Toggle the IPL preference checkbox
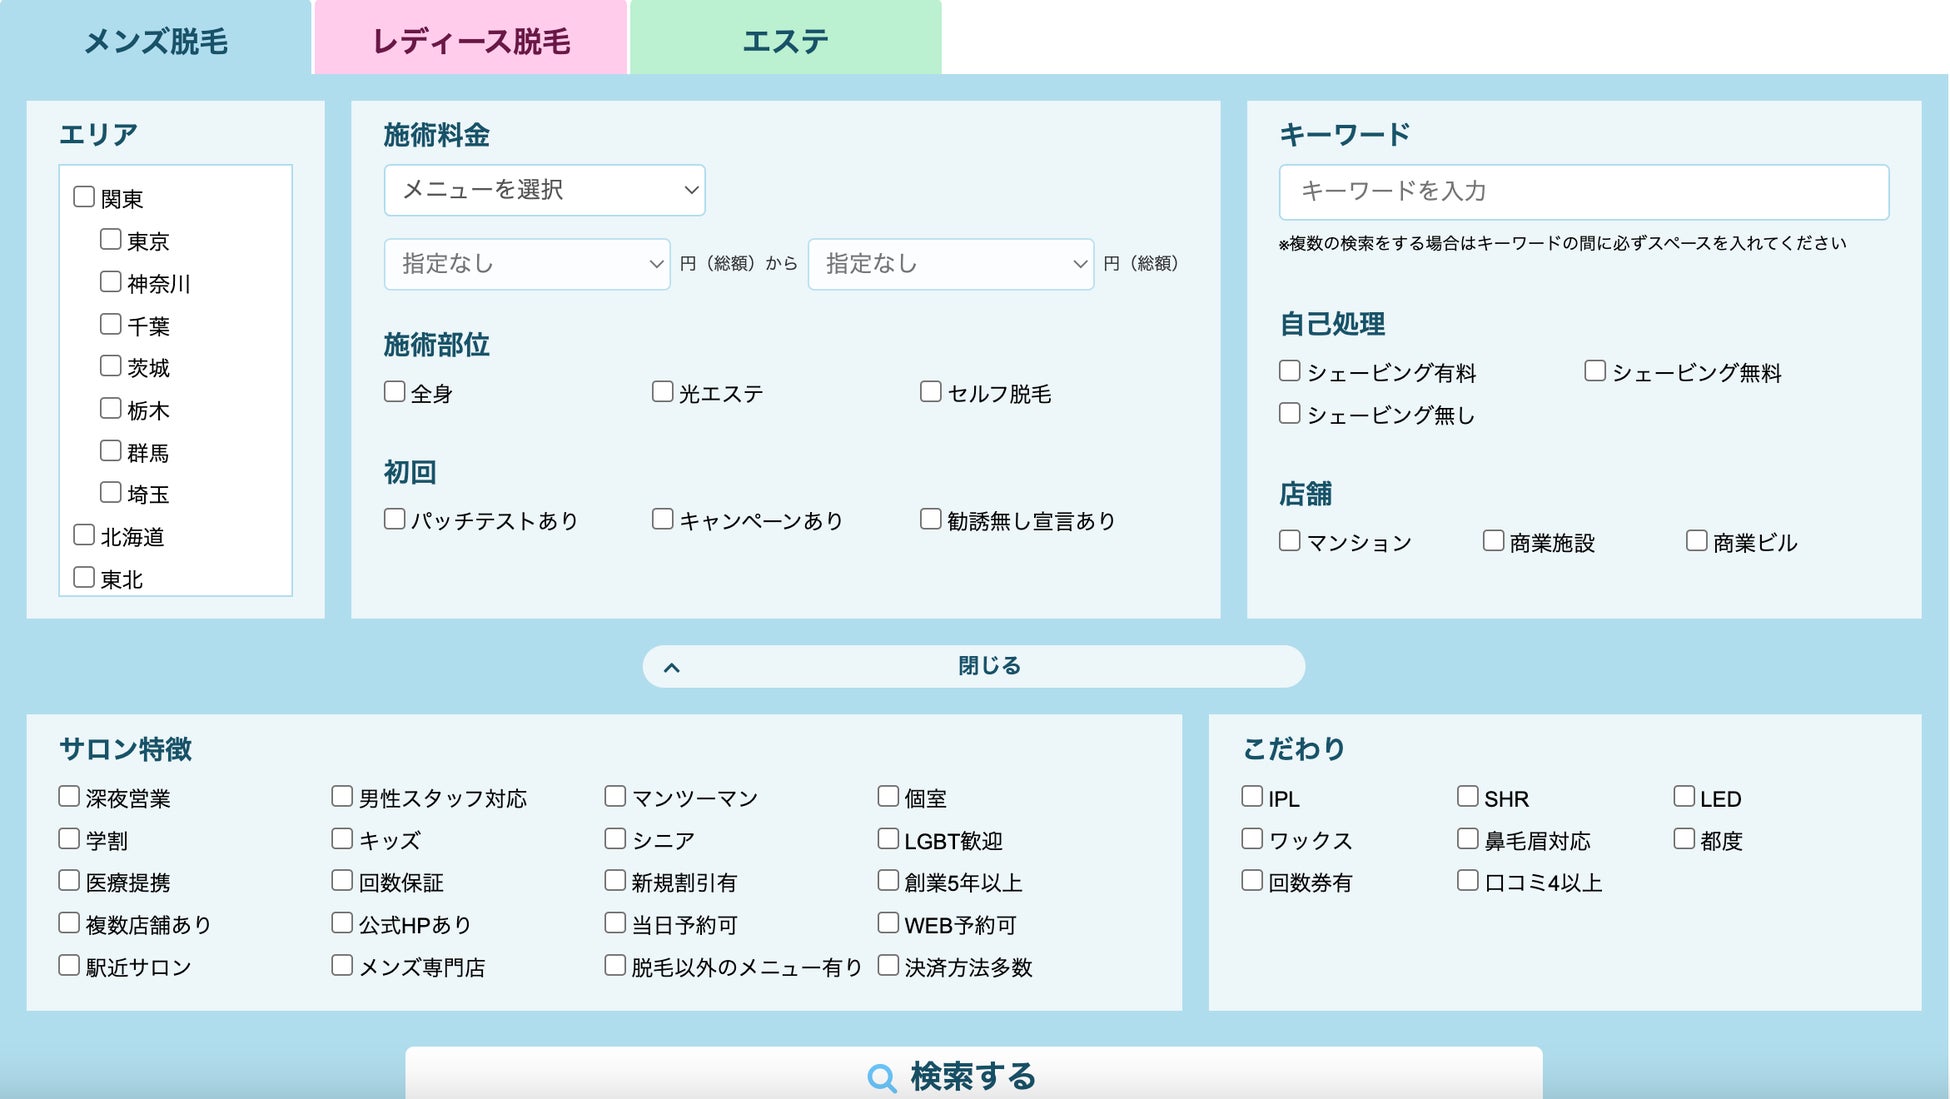1950x1099 pixels. coord(1252,797)
